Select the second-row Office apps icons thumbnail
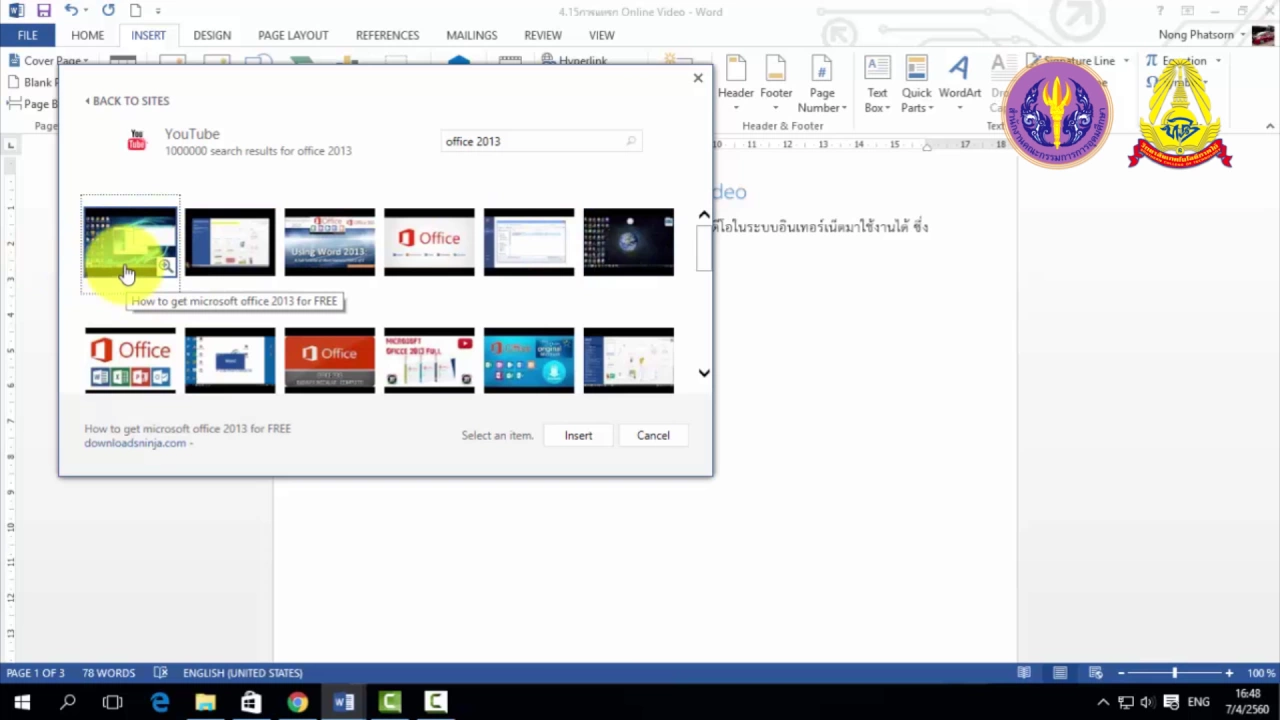Viewport: 1280px width, 720px height. click(130, 360)
